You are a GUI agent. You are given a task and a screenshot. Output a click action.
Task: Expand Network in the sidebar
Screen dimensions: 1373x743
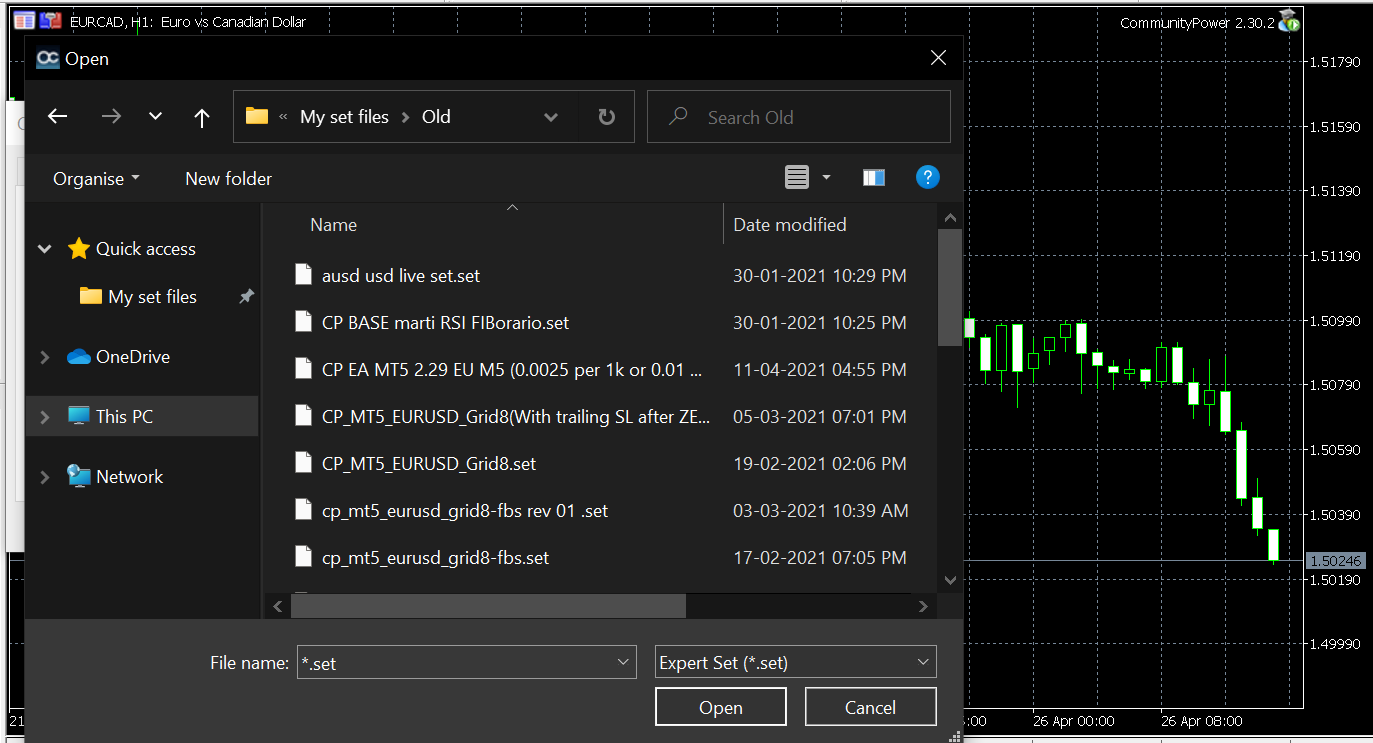tap(43, 477)
